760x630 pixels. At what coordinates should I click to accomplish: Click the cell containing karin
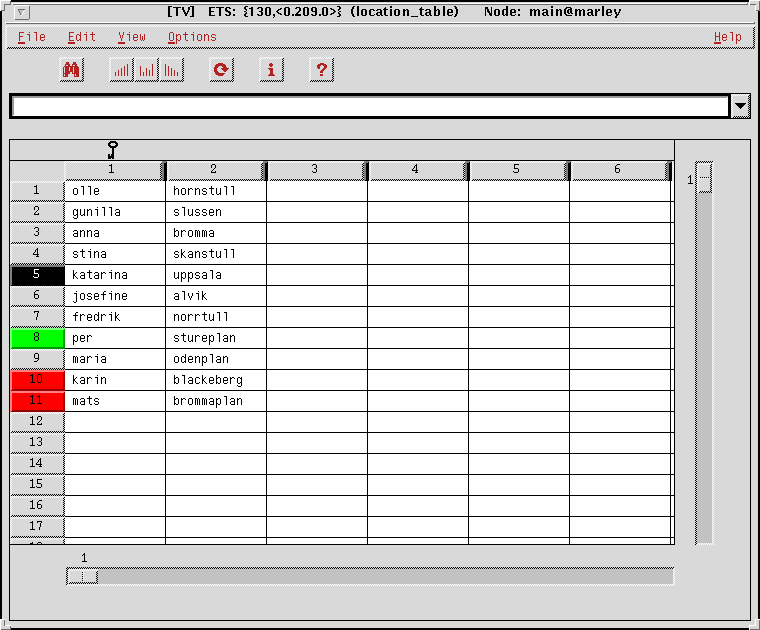tap(115, 380)
